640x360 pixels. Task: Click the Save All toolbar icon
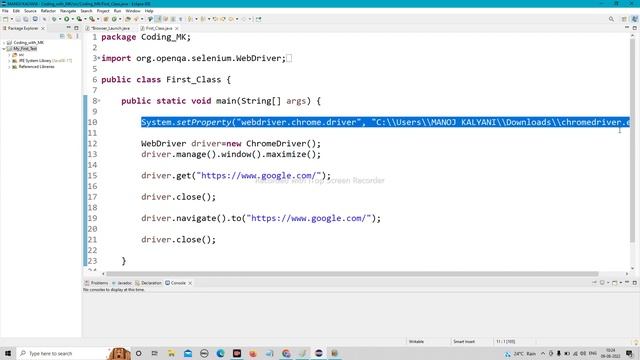point(26,19)
